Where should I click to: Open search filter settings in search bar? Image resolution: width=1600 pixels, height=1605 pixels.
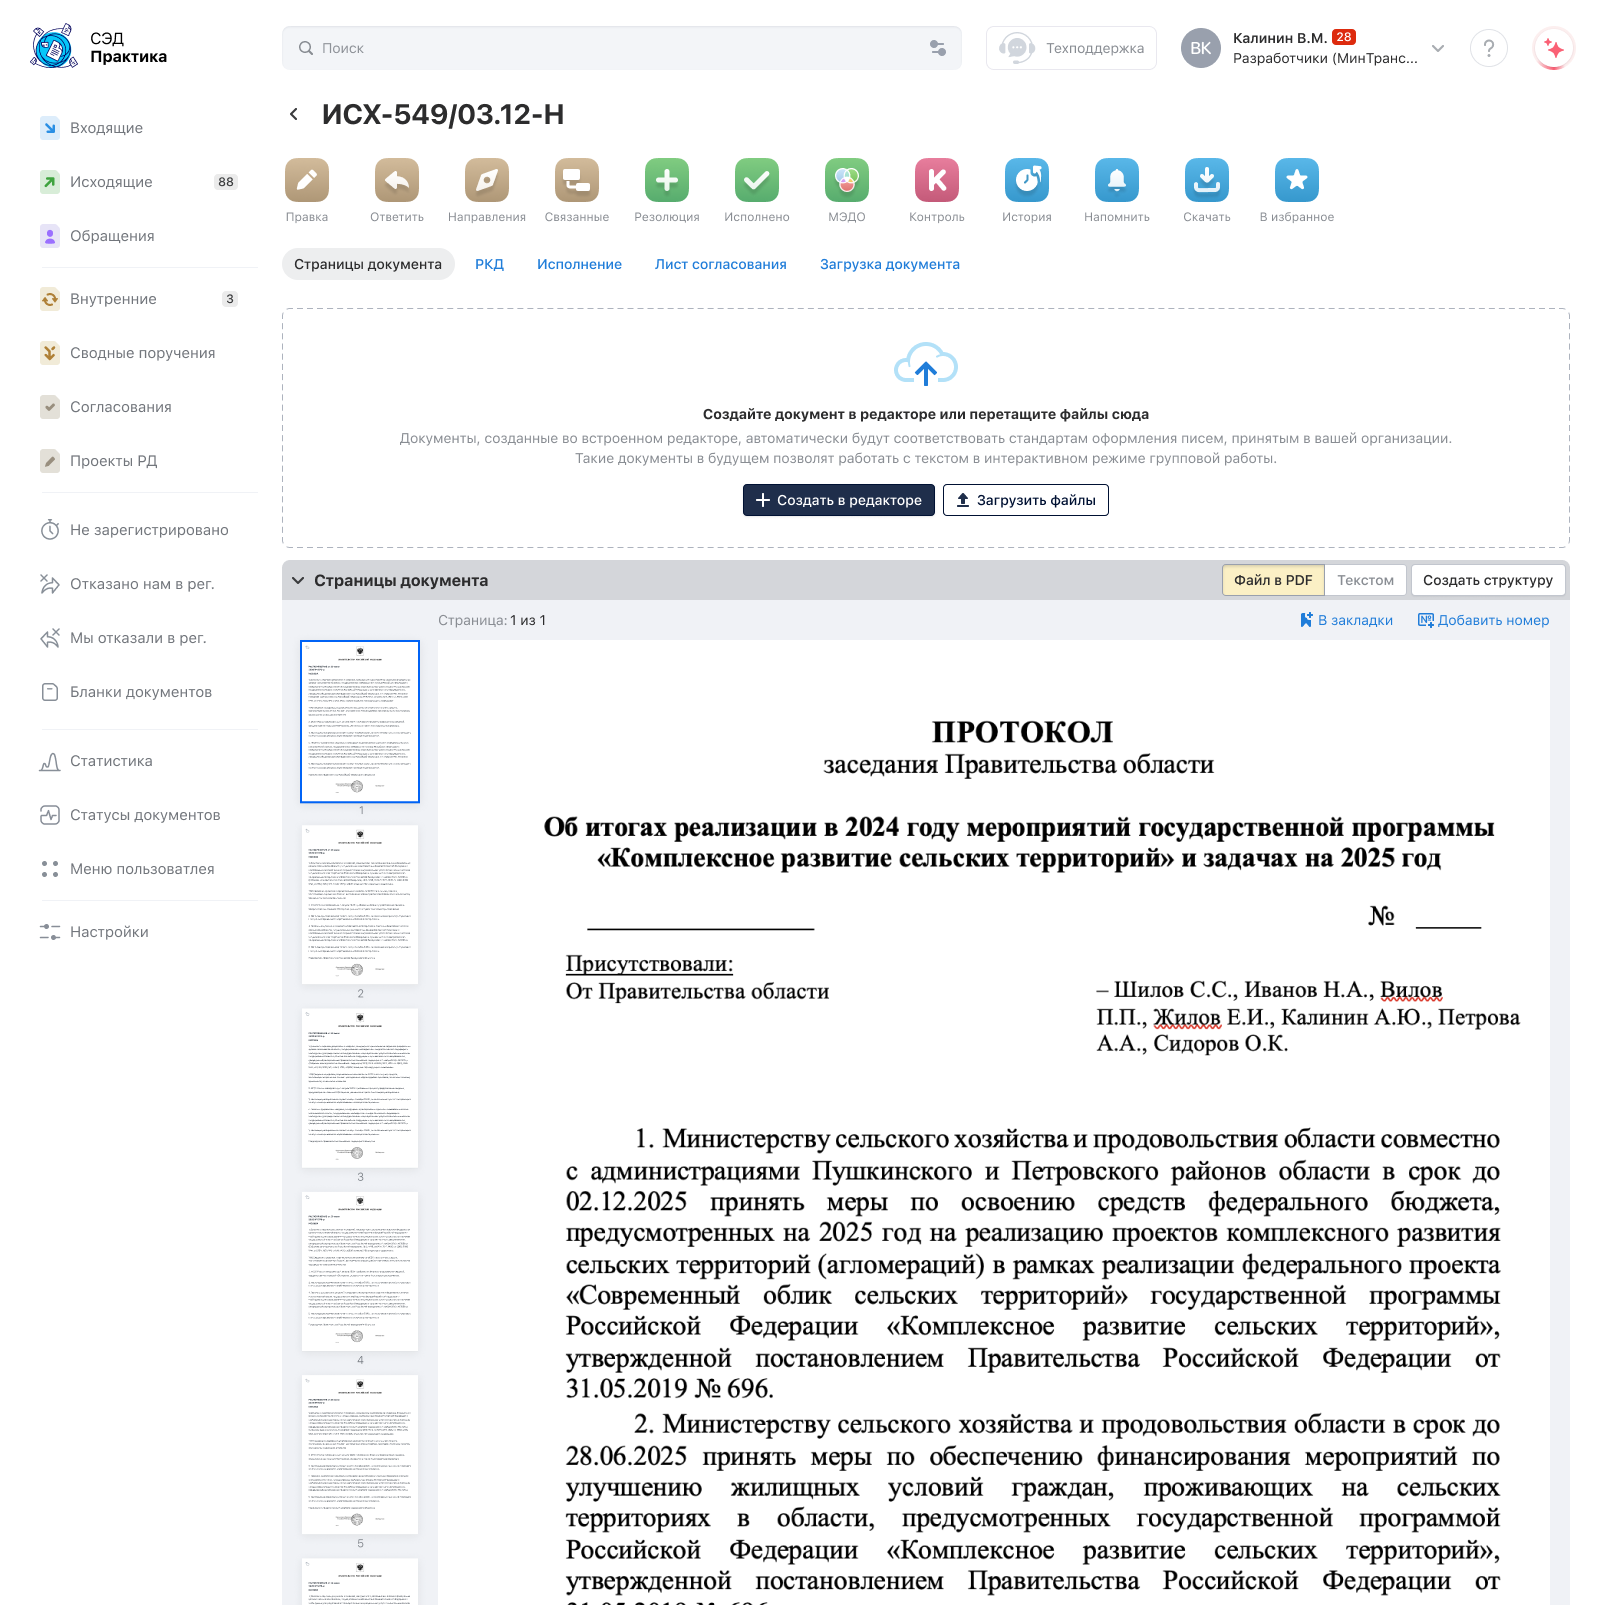click(x=938, y=48)
